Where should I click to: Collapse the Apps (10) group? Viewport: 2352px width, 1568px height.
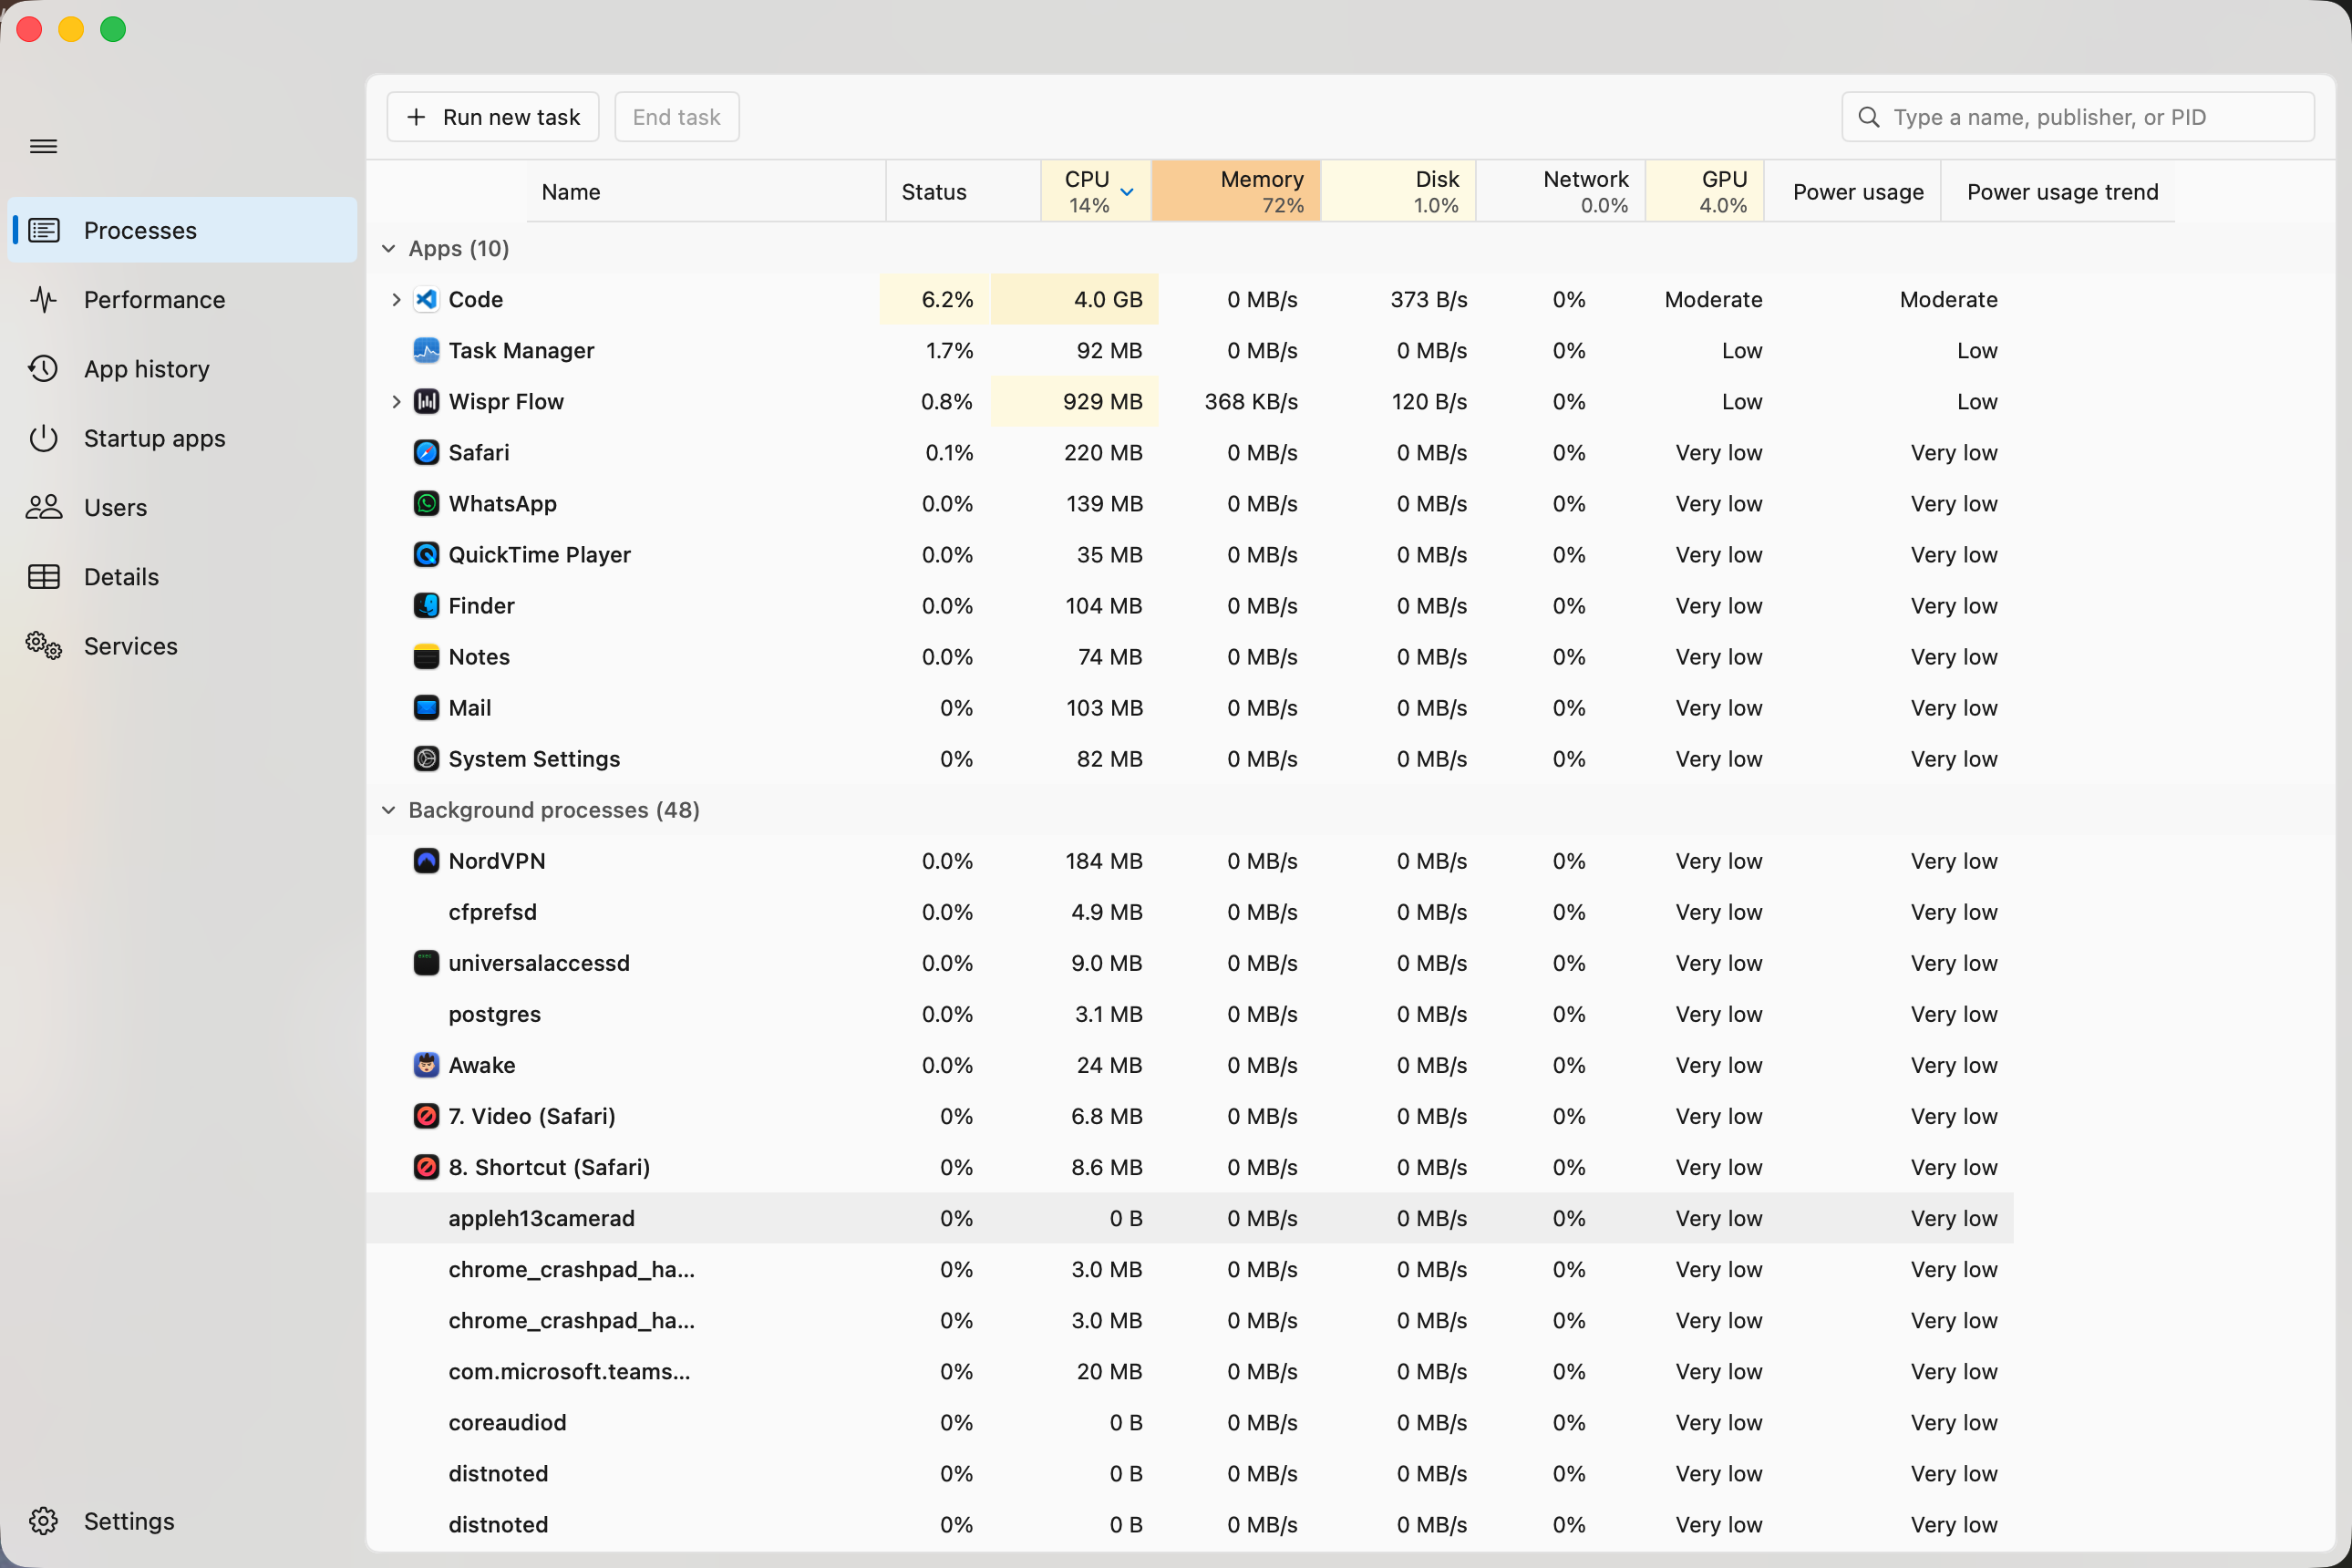point(388,248)
